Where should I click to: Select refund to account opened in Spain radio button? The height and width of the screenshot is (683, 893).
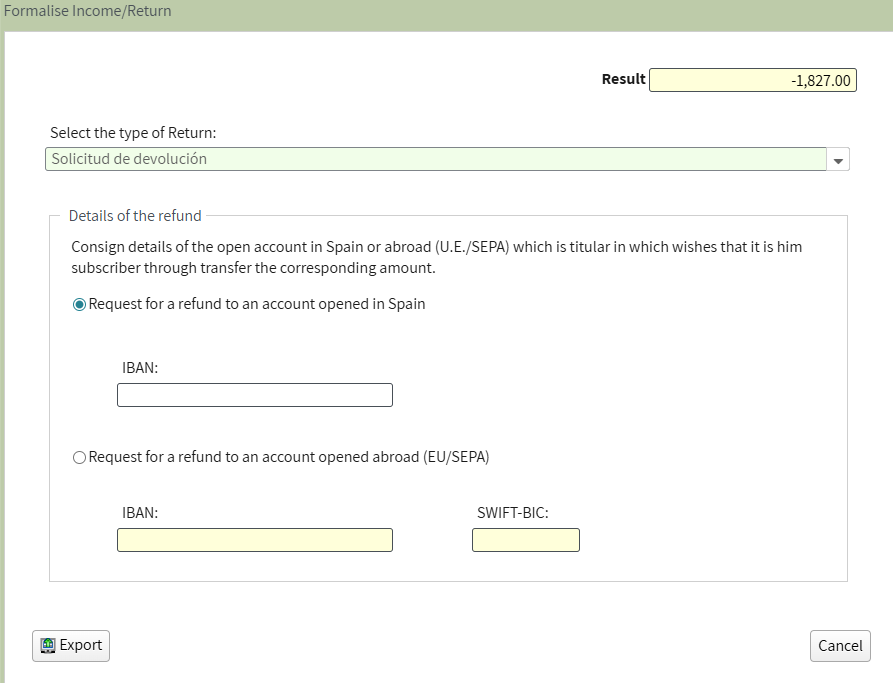(x=80, y=305)
